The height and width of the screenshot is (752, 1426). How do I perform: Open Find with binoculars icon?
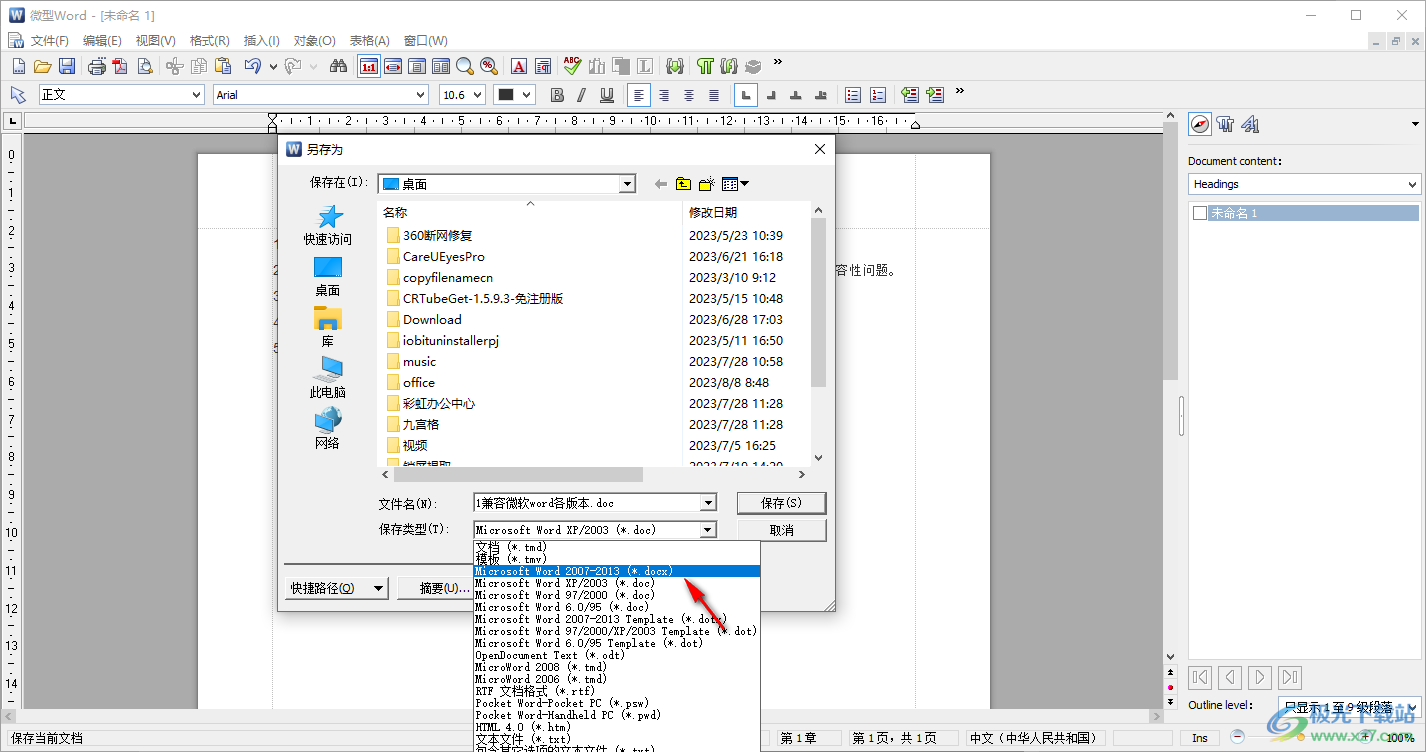(338, 66)
